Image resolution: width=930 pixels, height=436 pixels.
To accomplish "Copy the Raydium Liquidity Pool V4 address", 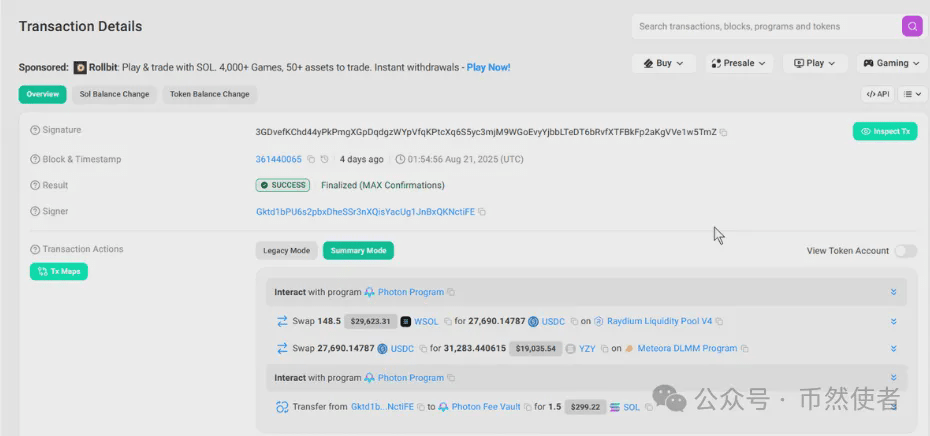I will coord(719,322).
